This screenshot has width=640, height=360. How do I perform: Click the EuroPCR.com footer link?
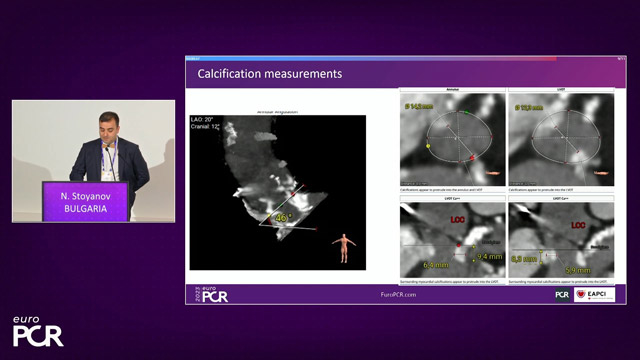point(398,294)
